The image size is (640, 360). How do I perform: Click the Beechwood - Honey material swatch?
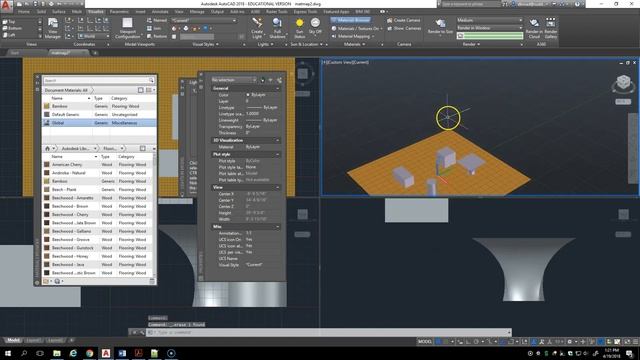[47, 256]
